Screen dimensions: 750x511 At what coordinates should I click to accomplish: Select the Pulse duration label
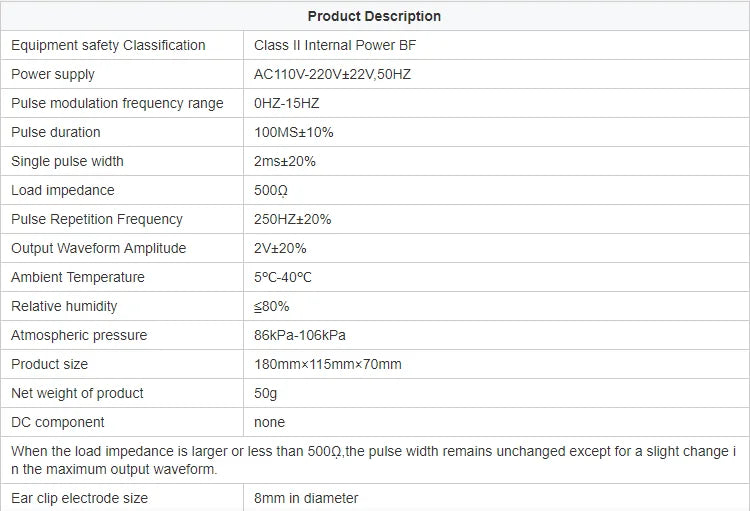coord(55,132)
